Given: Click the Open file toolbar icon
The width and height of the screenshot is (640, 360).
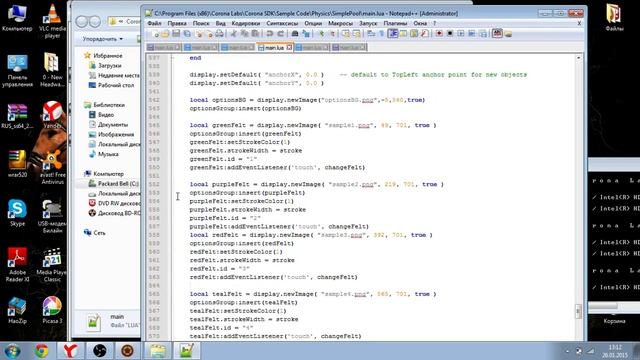Looking at the screenshot, I should (166, 34).
